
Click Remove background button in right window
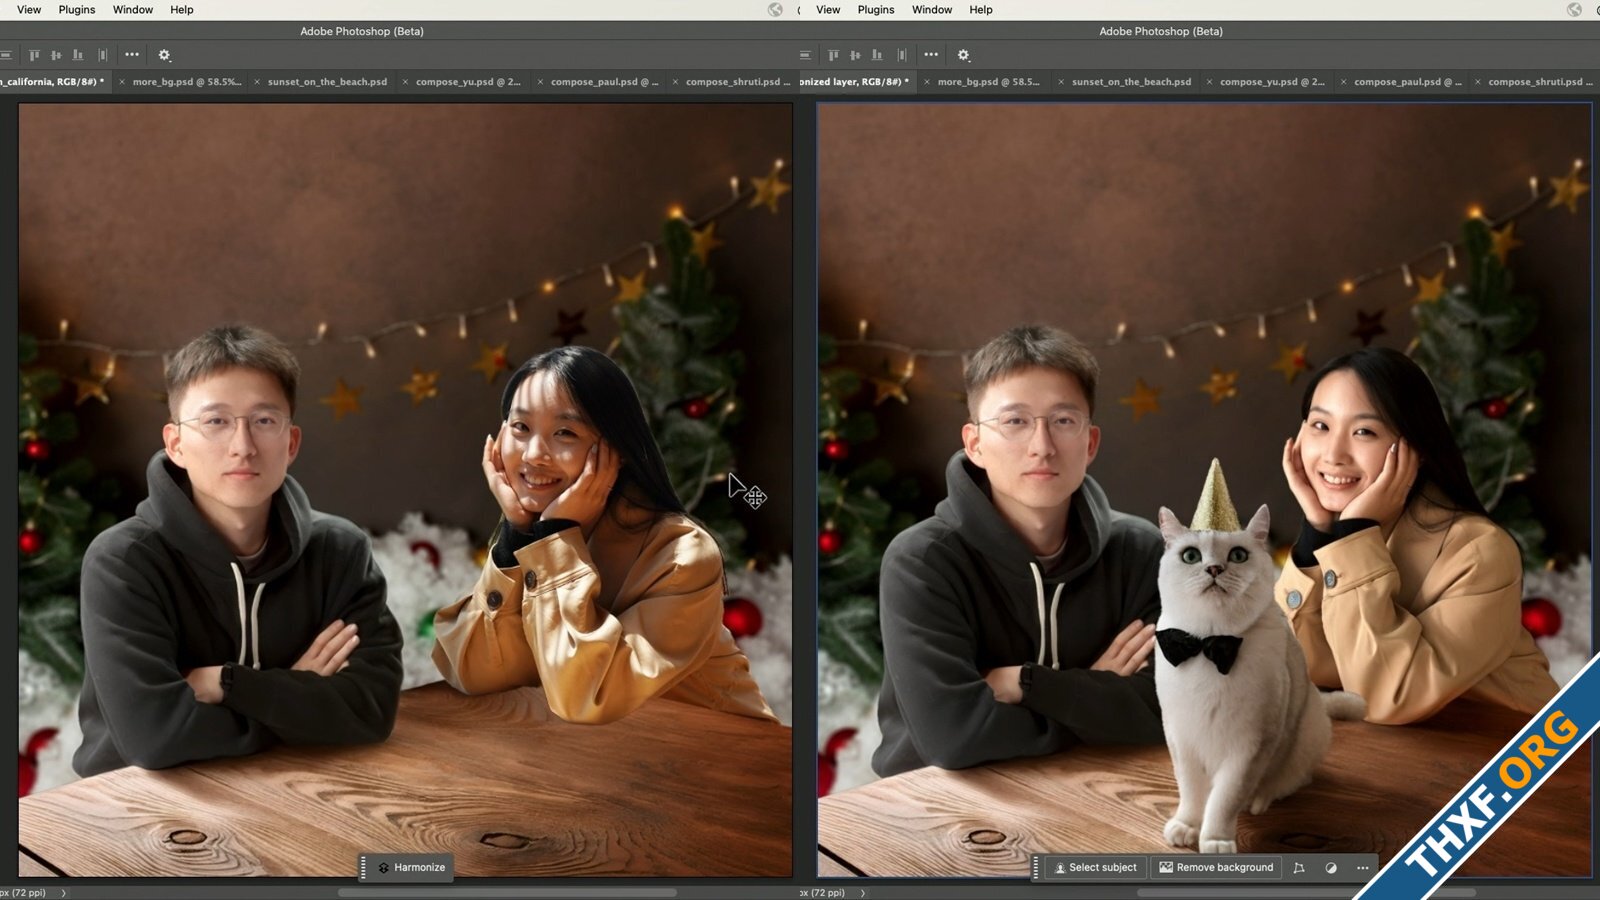pos(1216,868)
